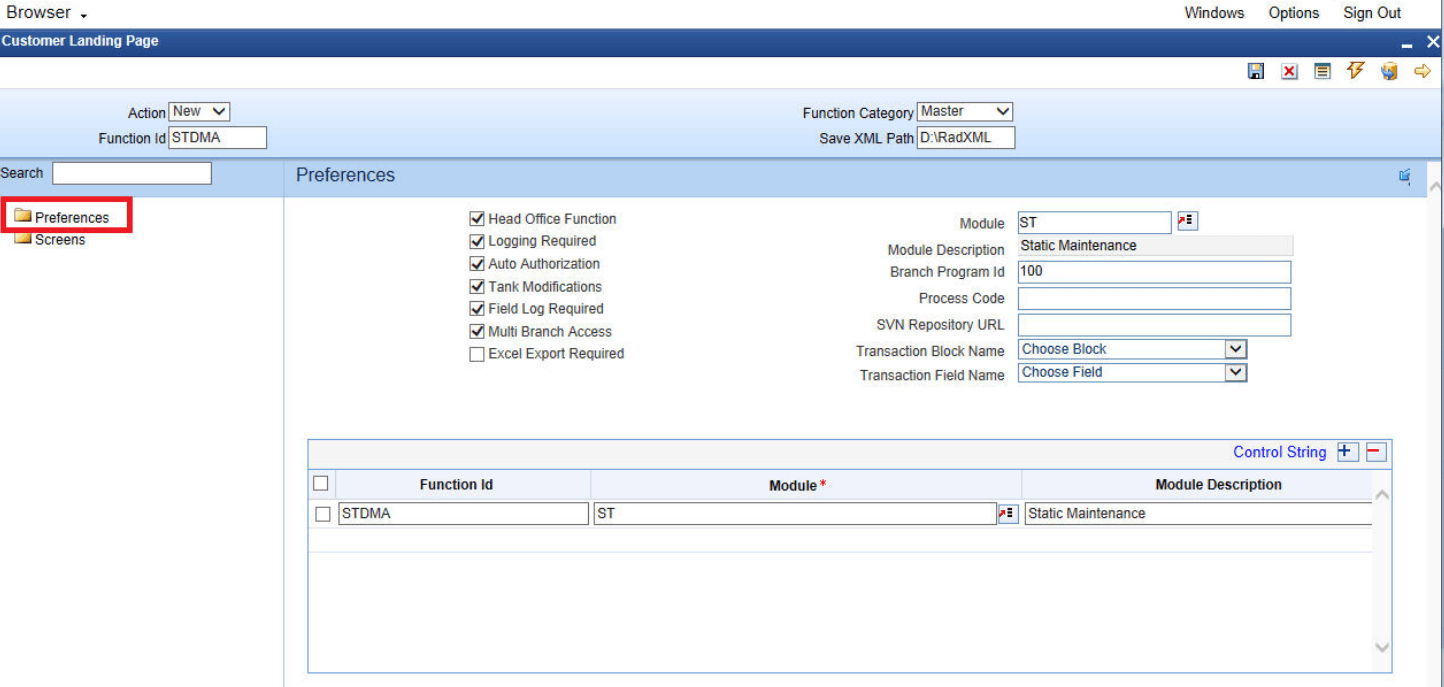Viewport: 1444px width, 687px height.
Task: Toggle Tank Modifications checkbox
Action: tap(477, 286)
